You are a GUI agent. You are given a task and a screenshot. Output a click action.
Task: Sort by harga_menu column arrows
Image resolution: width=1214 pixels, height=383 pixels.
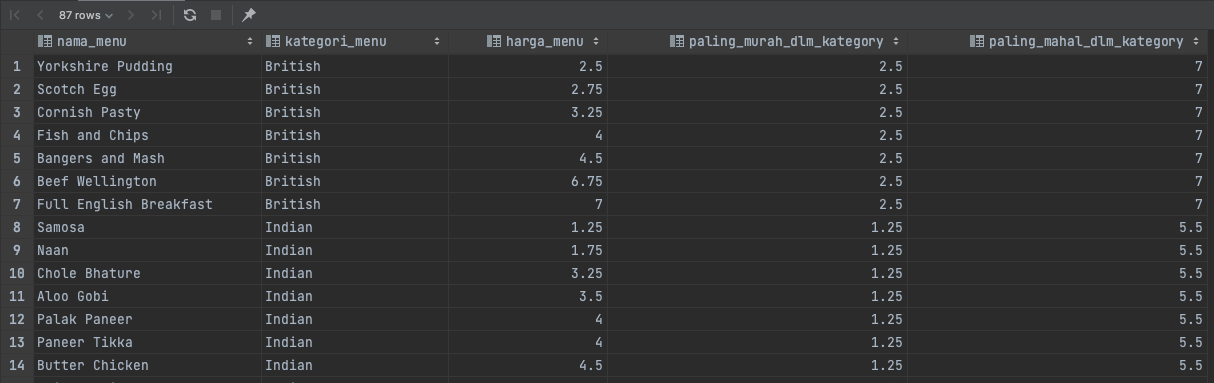pyautogui.click(x=596, y=42)
